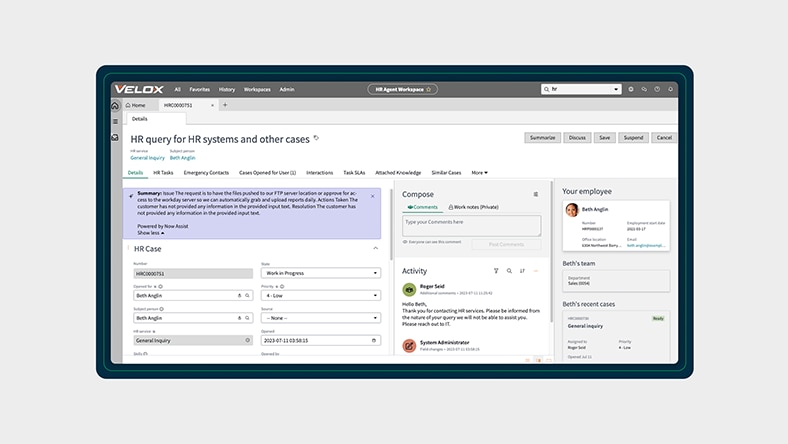This screenshot has height=444, width=788.
Task: Open notifications bell in top bar
Action: pyautogui.click(x=670, y=90)
